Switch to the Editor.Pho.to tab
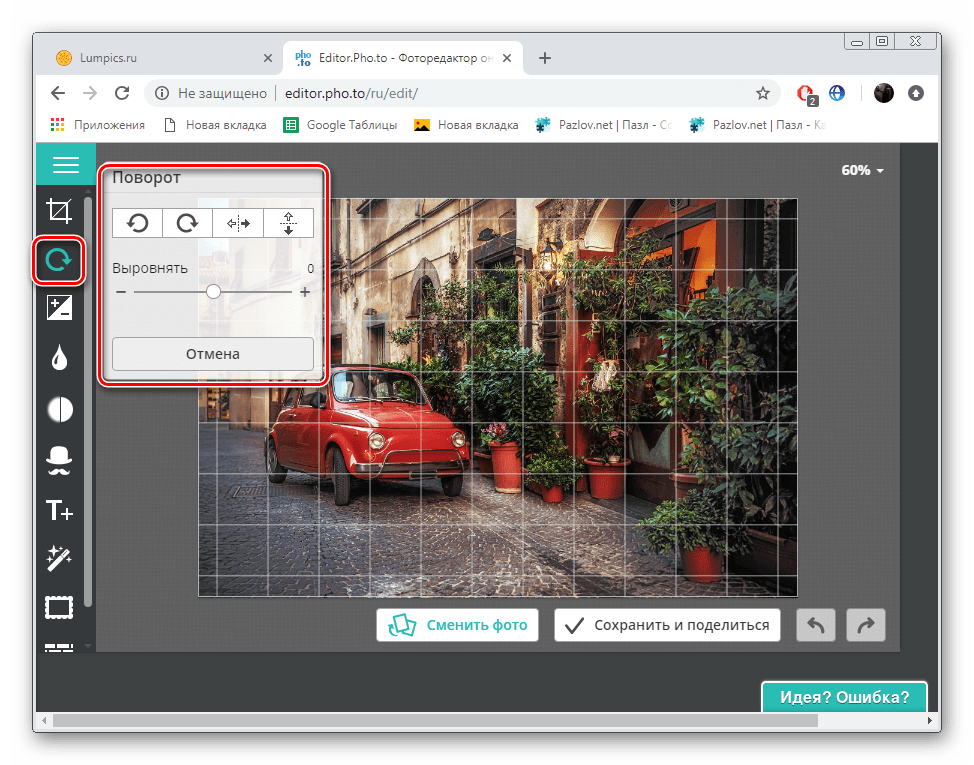Image resolution: width=974 pixels, height=765 pixels. 404,58
